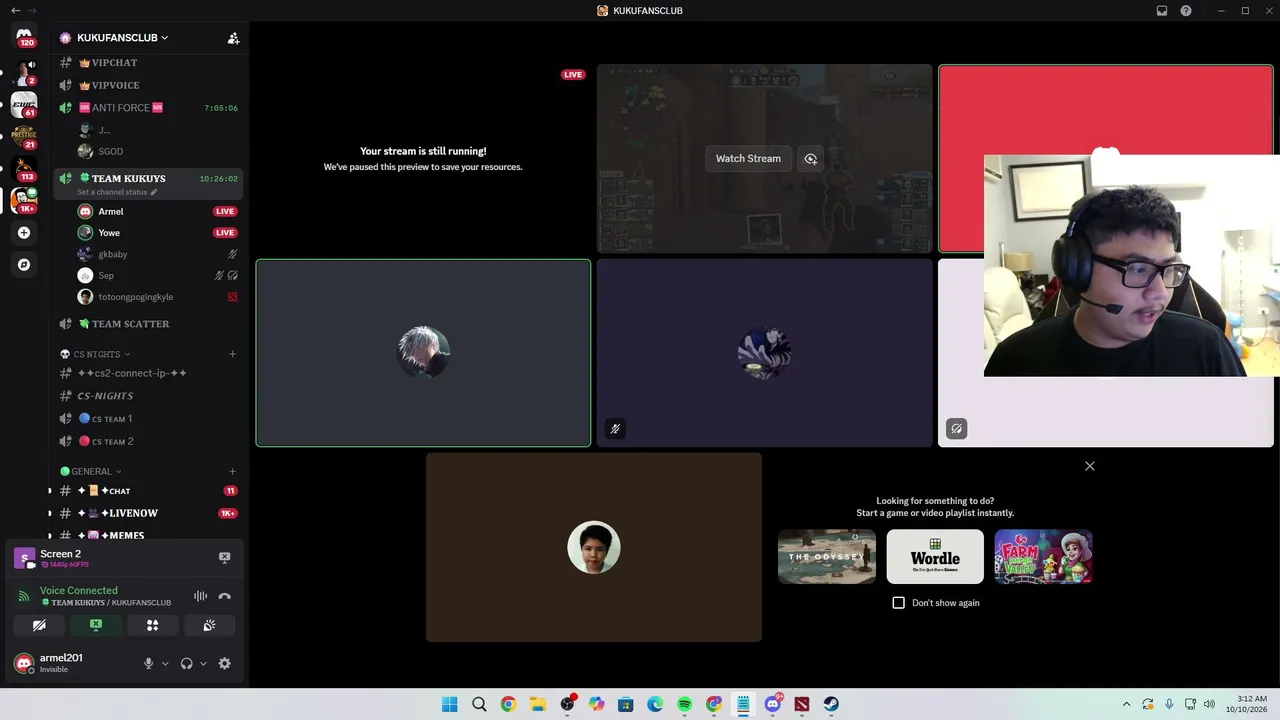Open Spotify from the taskbar
1280x720 pixels.
684,704
